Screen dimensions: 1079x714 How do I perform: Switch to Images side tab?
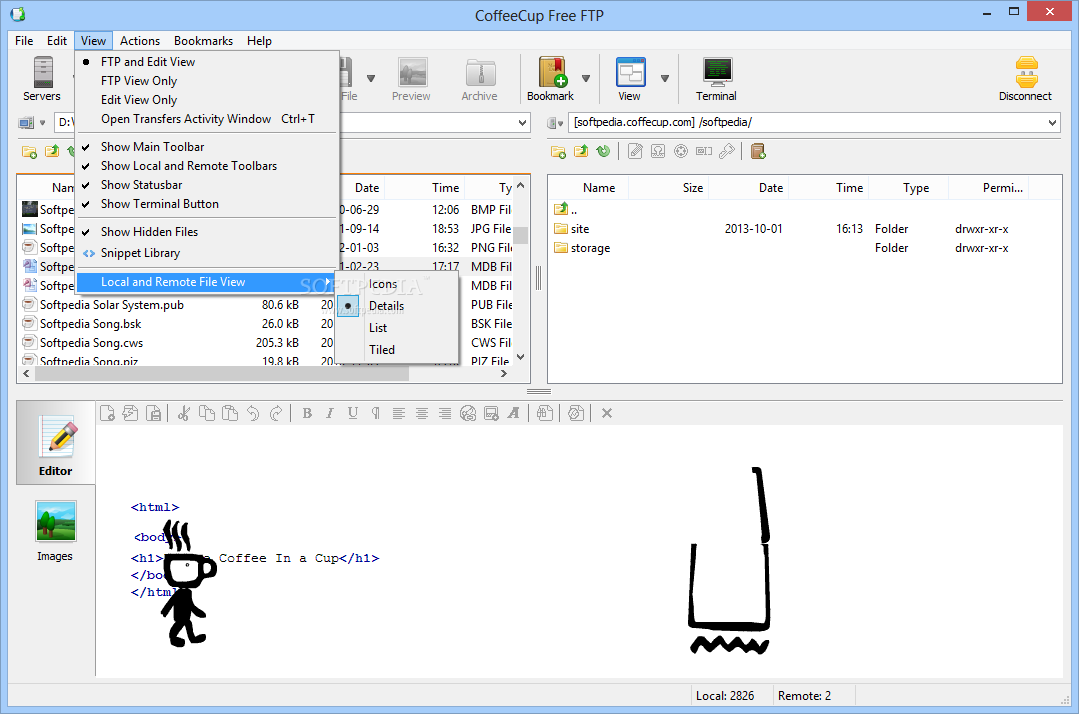point(55,531)
